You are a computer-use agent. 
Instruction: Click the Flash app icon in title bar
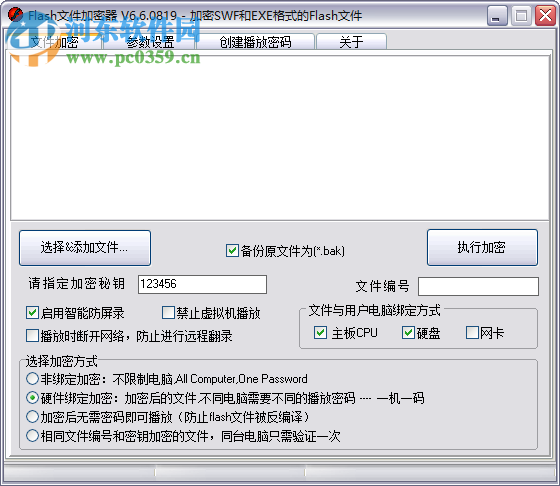coord(15,15)
